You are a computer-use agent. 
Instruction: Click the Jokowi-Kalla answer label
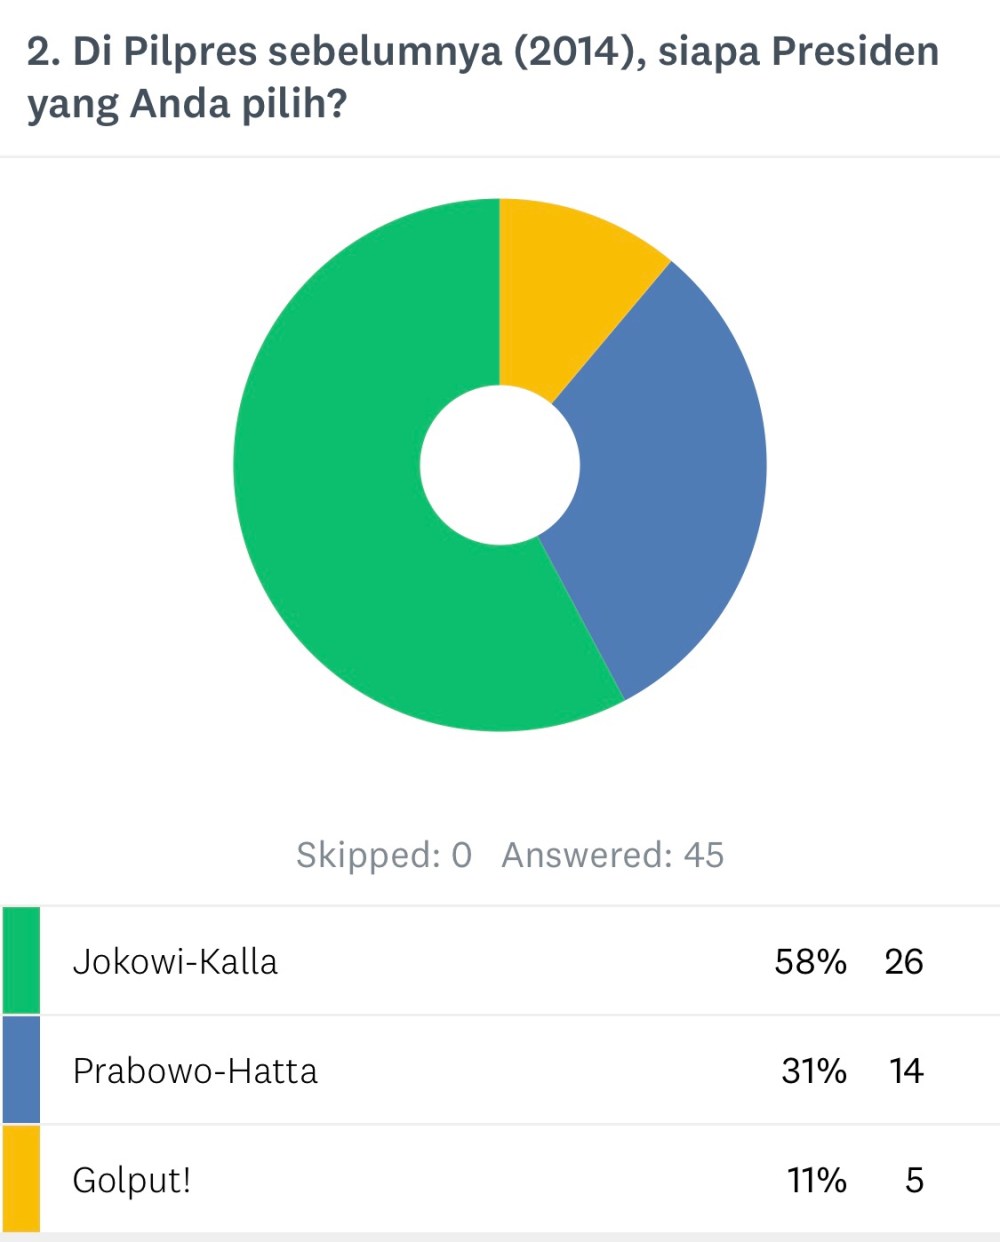pos(175,962)
